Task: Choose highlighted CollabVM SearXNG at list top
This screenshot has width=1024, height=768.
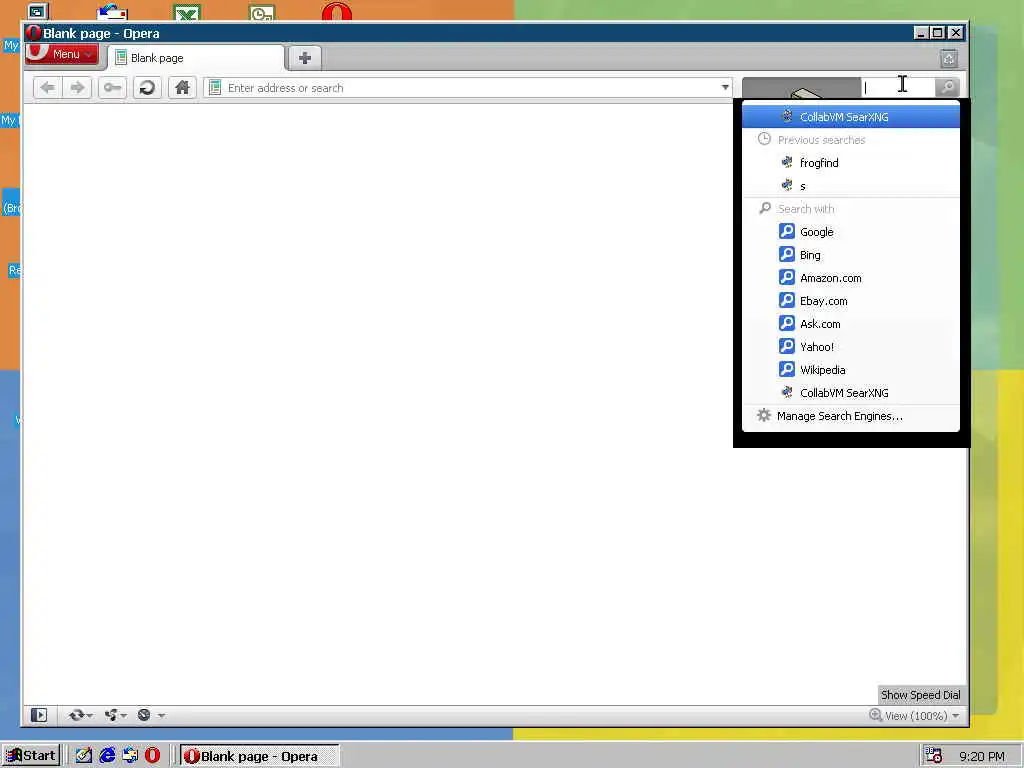Action: click(851, 117)
